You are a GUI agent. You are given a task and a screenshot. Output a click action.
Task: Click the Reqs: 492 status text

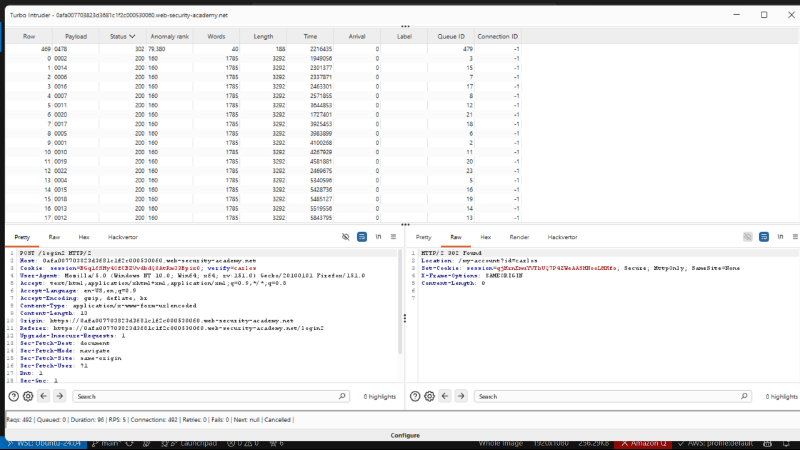[19, 420]
